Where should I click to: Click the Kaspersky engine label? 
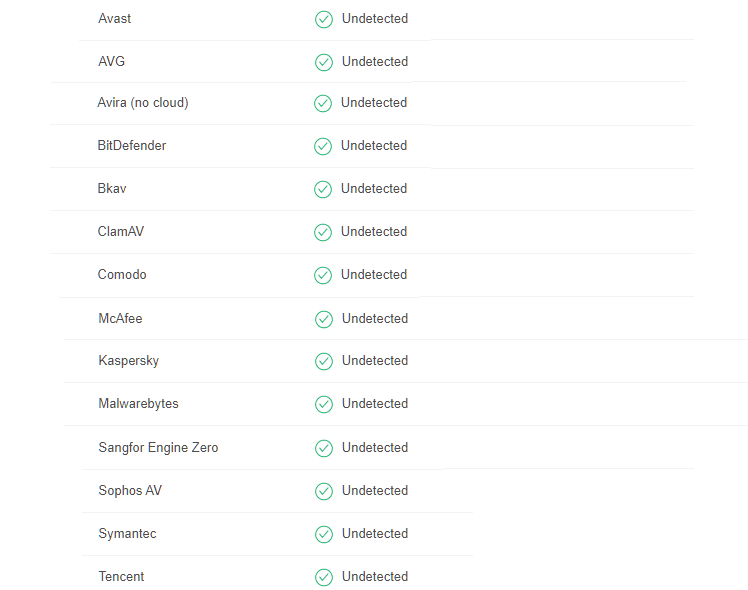click(x=129, y=361)
